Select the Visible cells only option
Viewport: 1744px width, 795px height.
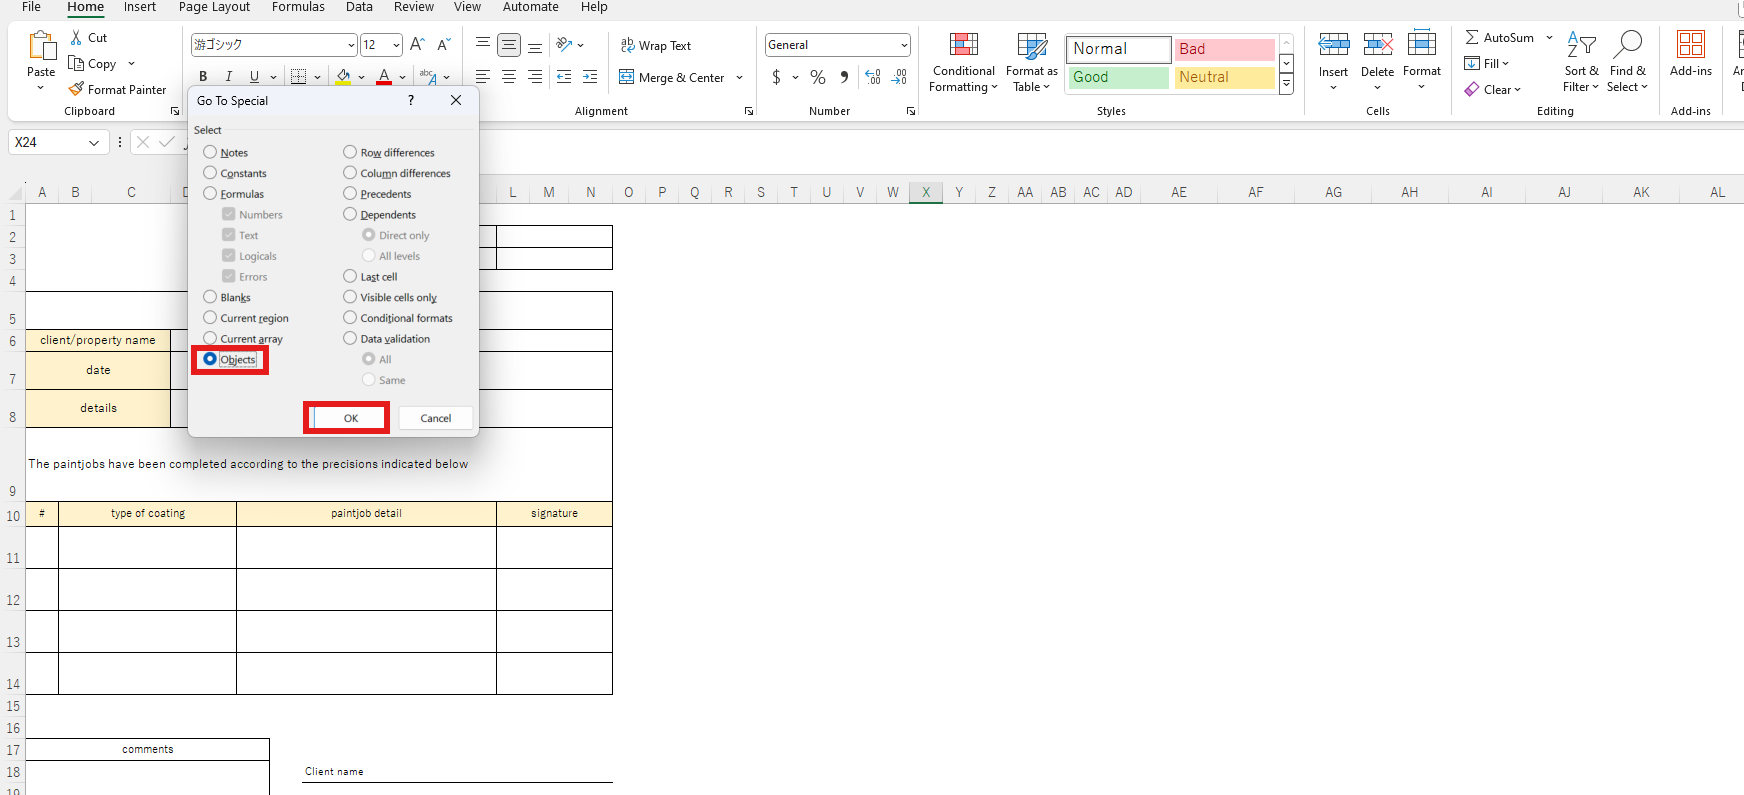click(350, 297)
